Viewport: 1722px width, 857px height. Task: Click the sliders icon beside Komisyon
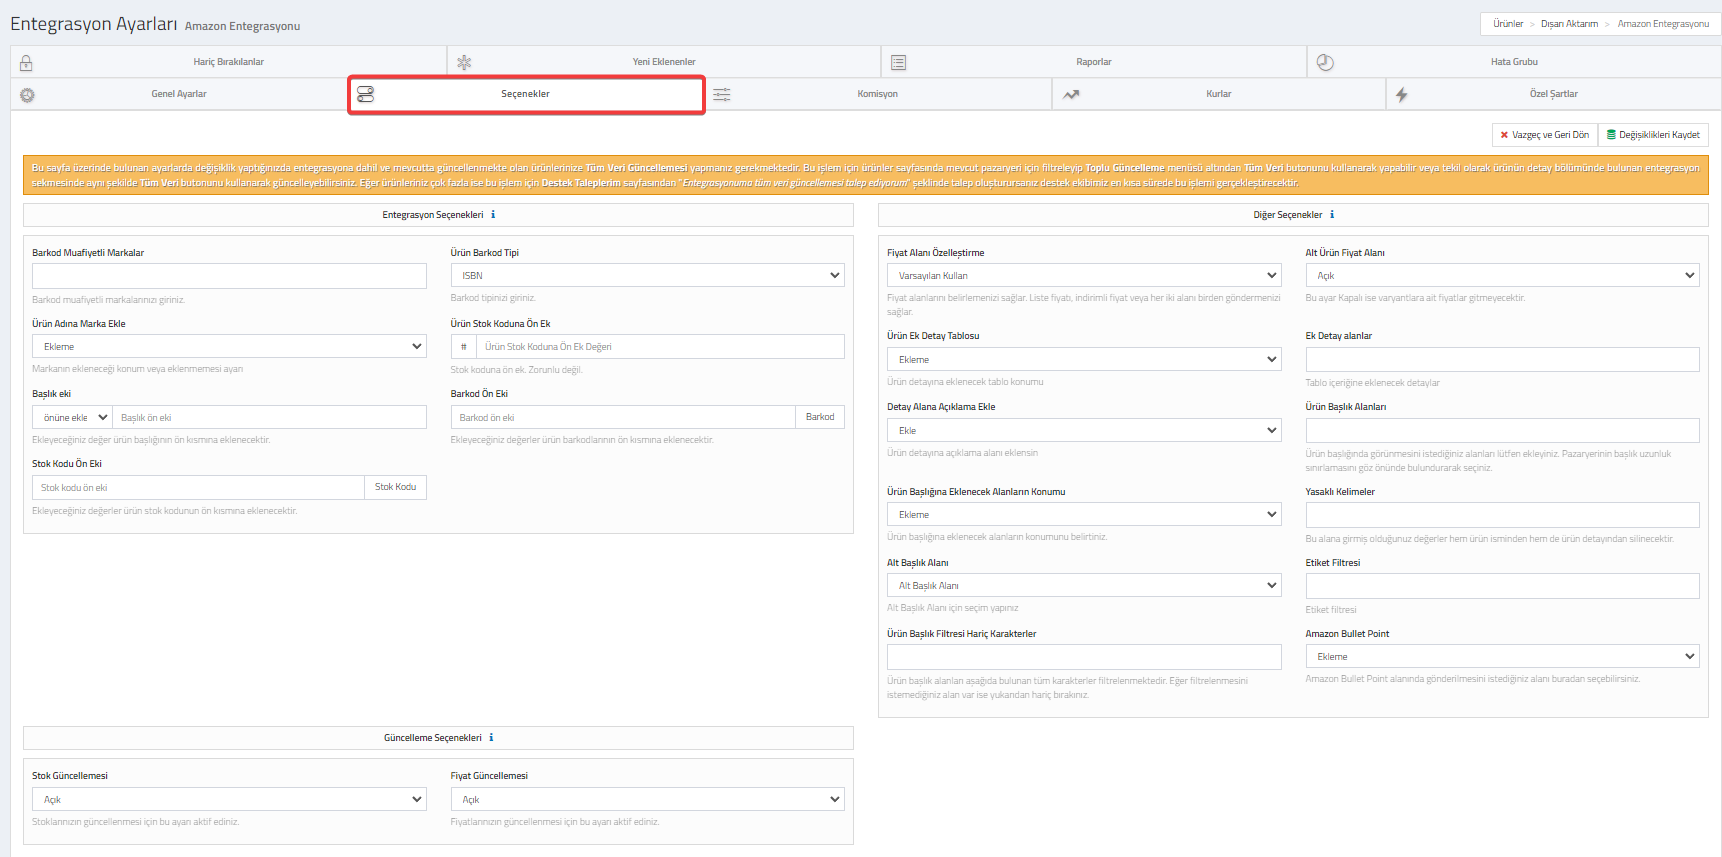[721, 94]
